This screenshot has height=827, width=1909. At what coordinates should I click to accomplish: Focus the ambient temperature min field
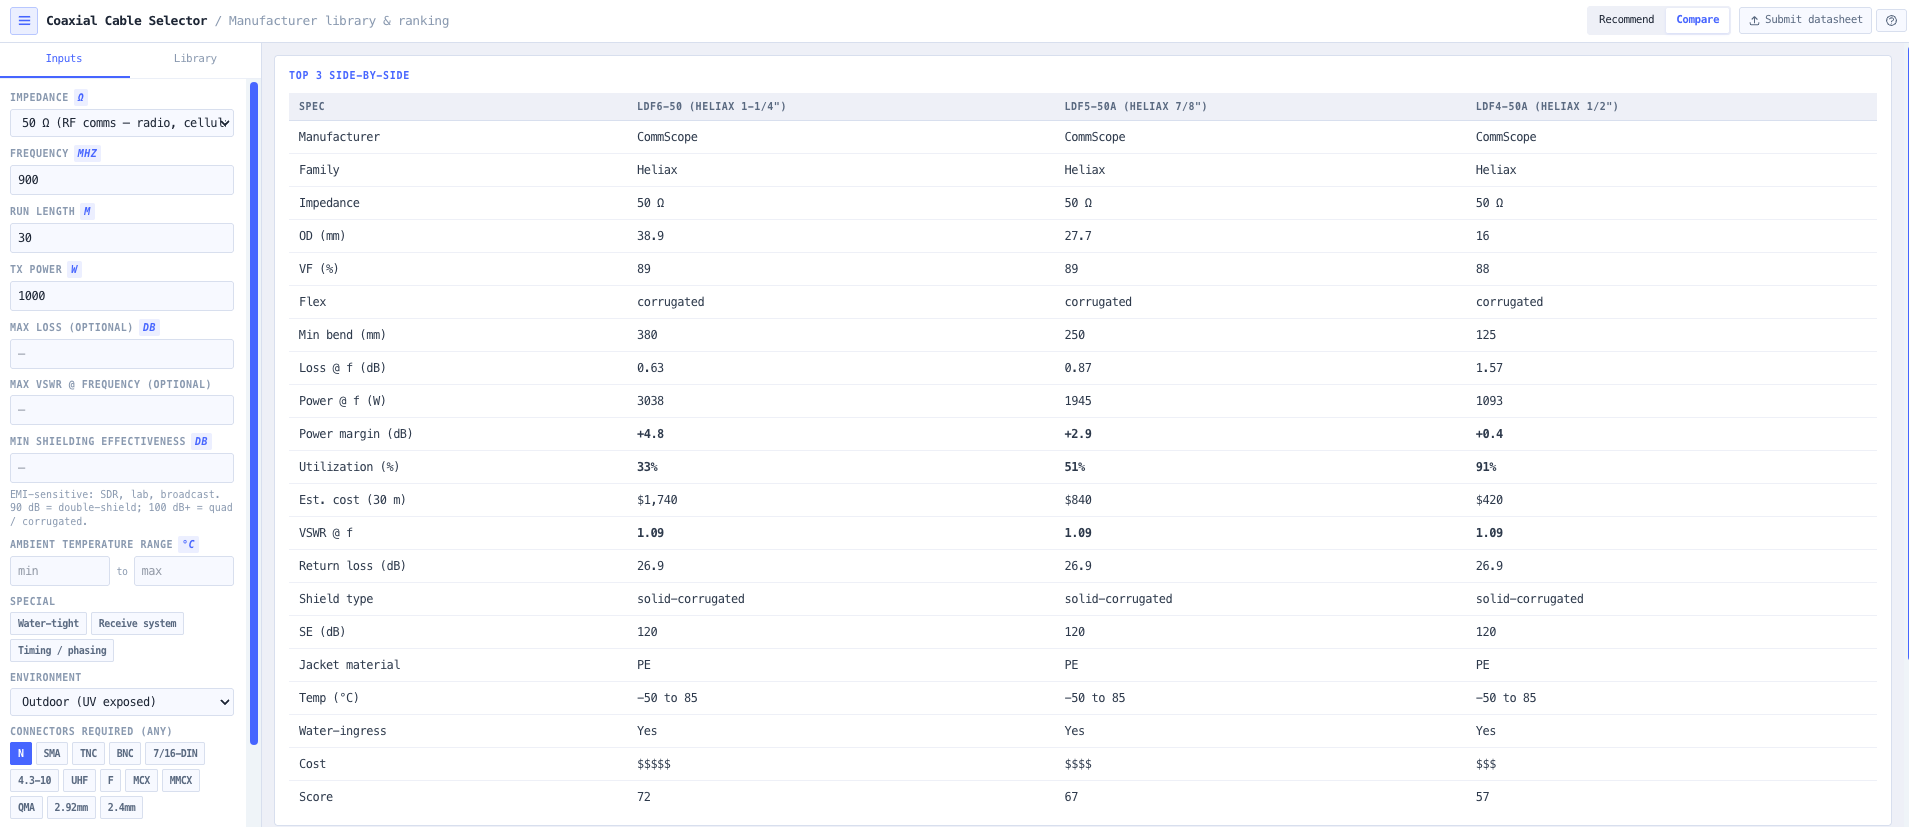[x=60, y=571]
